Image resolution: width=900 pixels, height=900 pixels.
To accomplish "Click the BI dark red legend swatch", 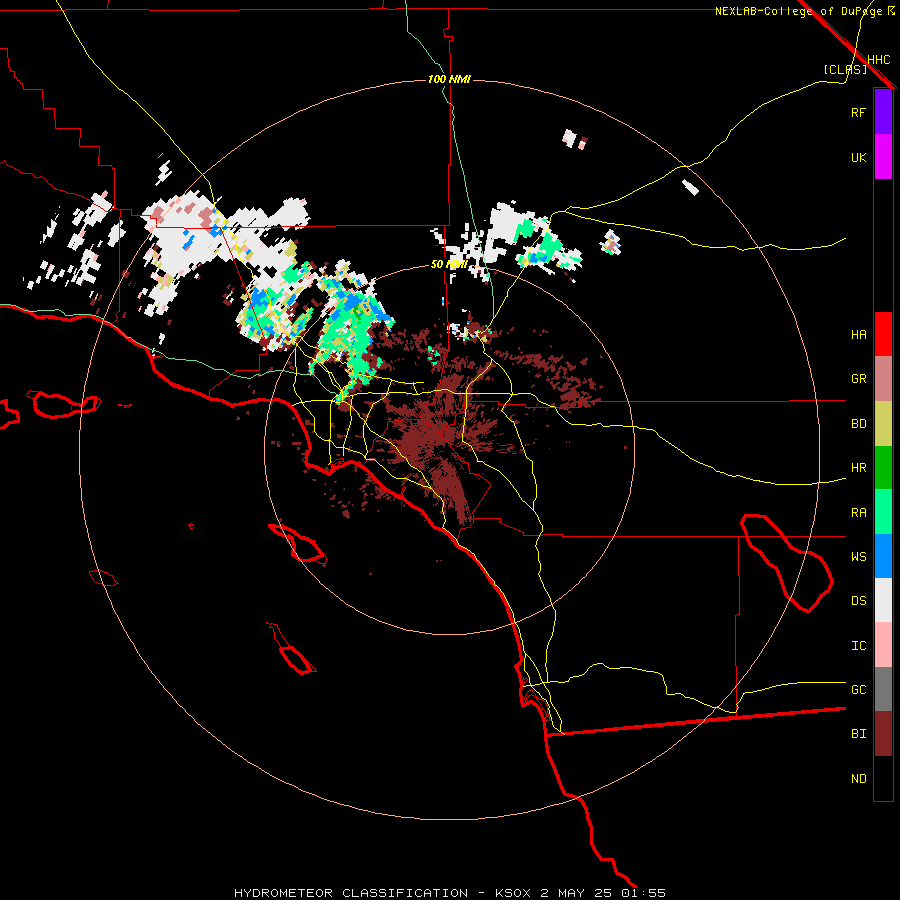I will (883, 734).
